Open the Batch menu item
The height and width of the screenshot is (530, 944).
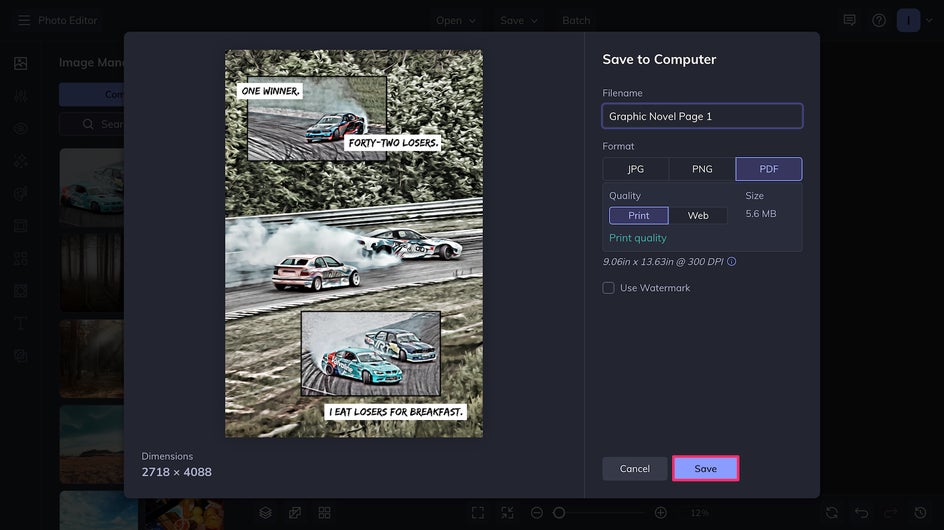pos(576,20)
